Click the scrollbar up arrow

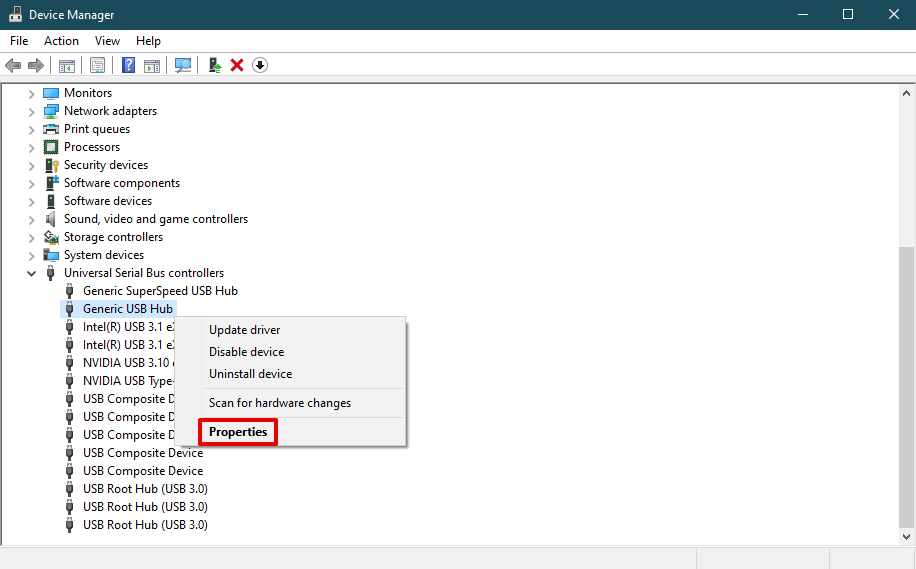click(906, 93)
